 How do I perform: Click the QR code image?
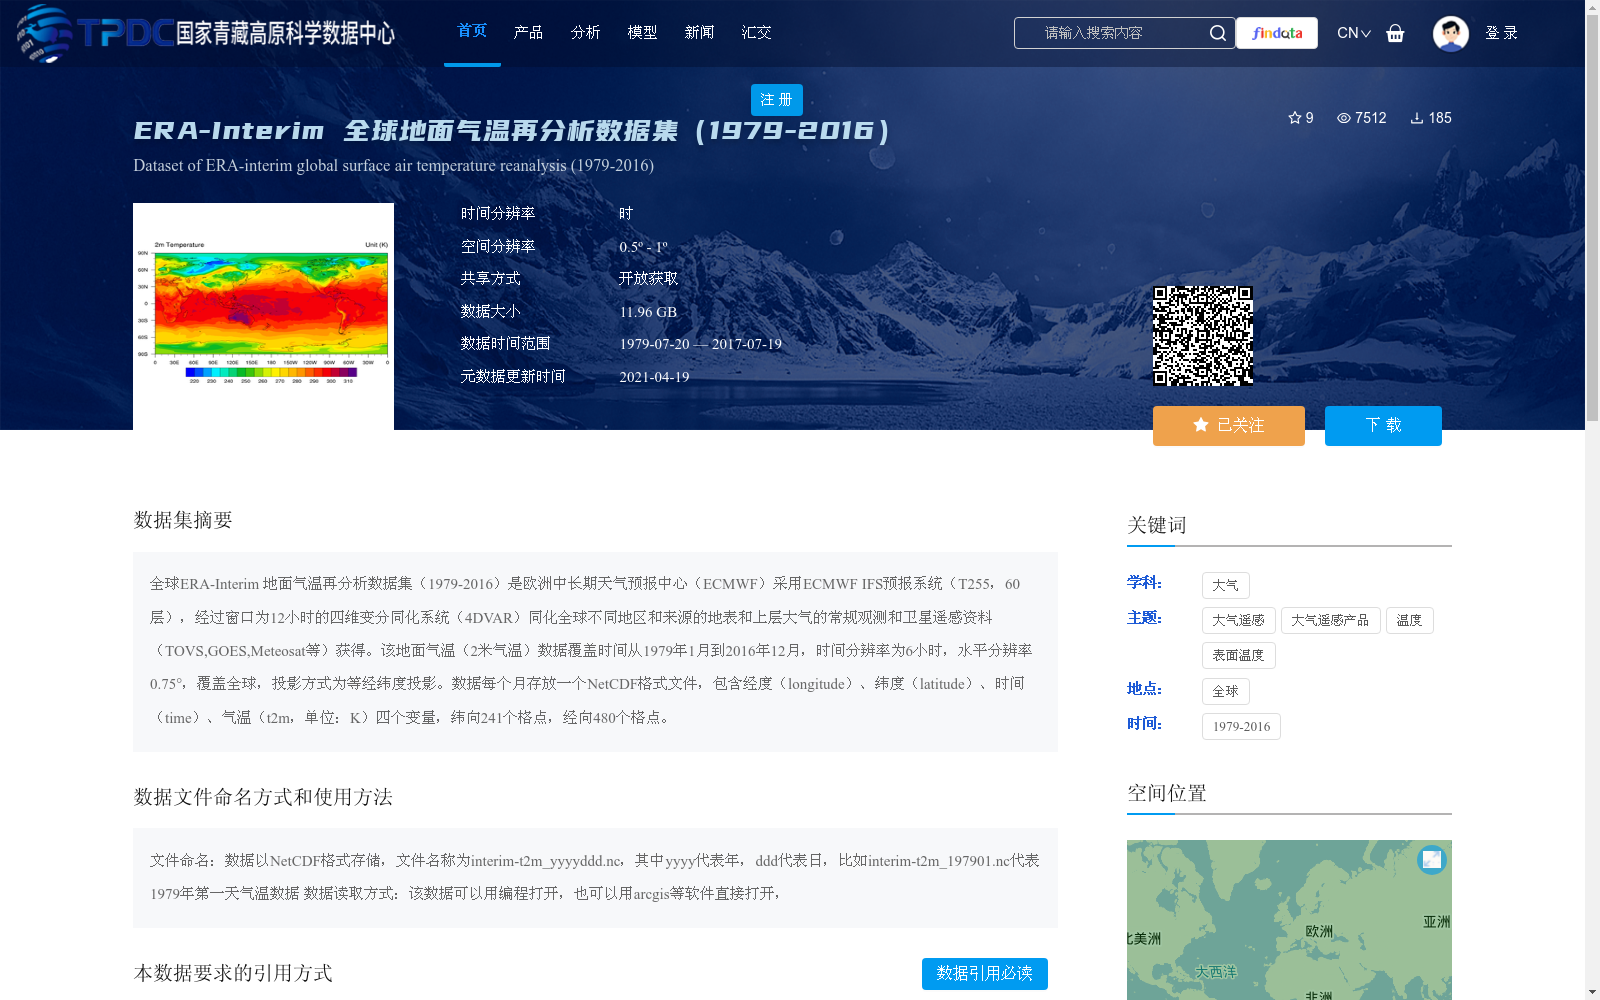1203,336
